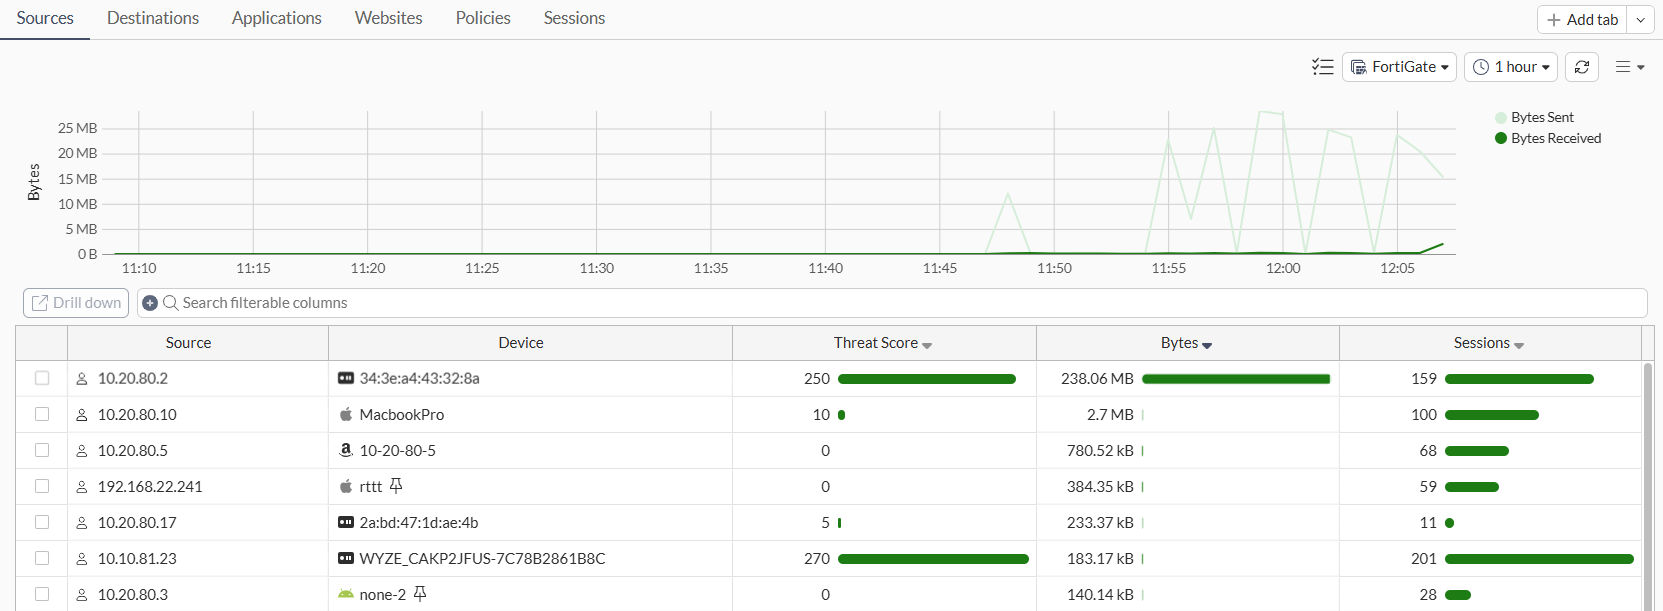Check the box for 10.10.81.23

(x=42, y=558)
